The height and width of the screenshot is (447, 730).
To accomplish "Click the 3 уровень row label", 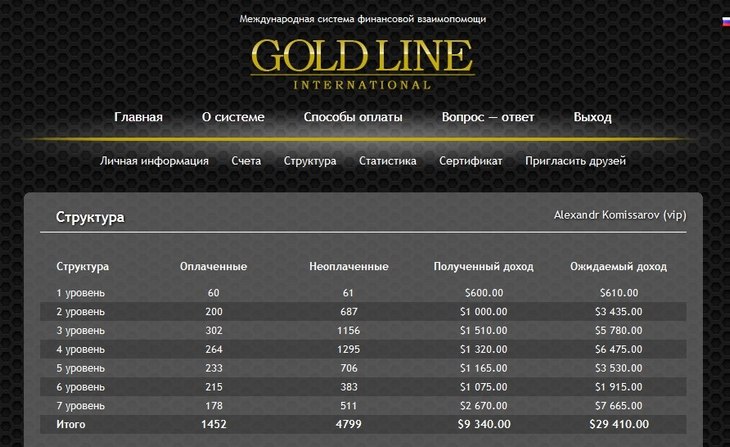I will pos(81,331).
